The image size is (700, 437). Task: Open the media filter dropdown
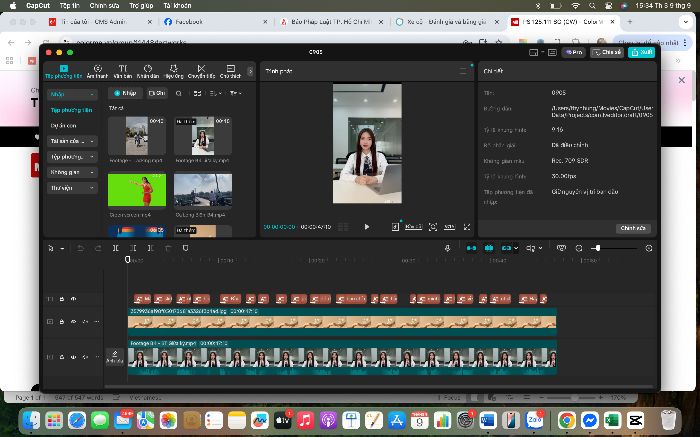tap(236, 93)
